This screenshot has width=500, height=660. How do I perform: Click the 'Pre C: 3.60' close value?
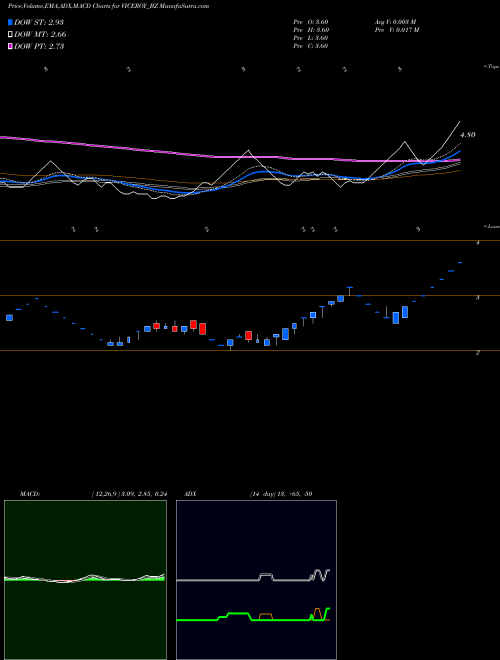point(311,46)
